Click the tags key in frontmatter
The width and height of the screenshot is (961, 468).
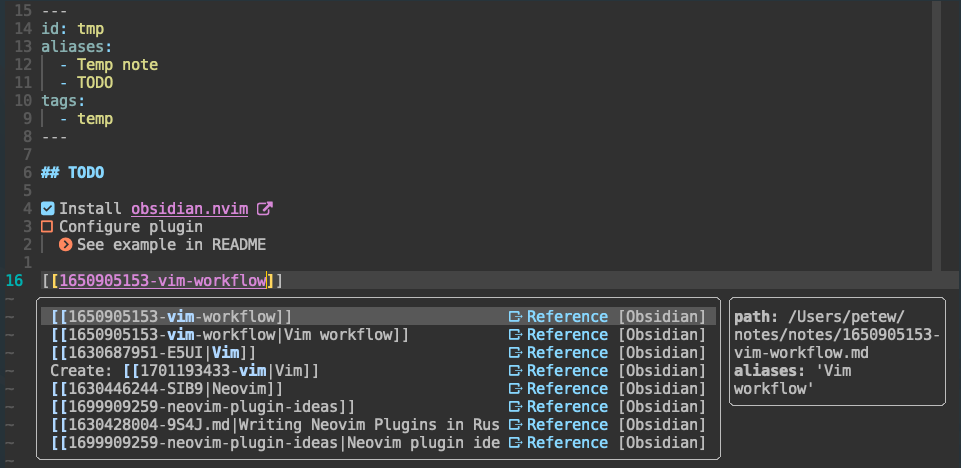[x=61, y=101]
